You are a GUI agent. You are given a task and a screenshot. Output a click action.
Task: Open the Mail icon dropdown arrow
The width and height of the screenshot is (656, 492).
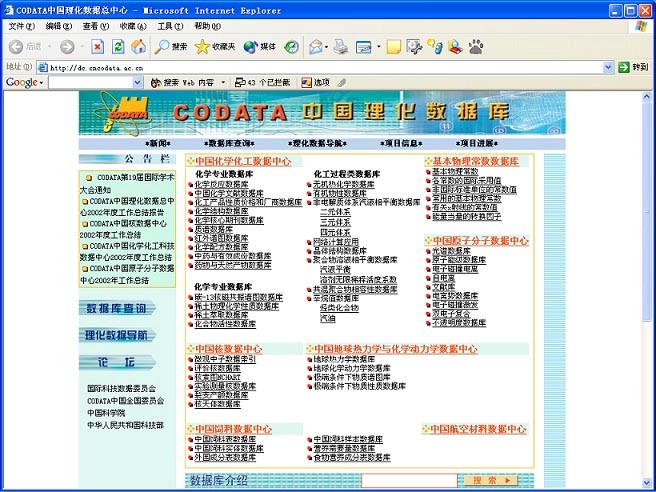pyautogui.click(x=326, y=46)
